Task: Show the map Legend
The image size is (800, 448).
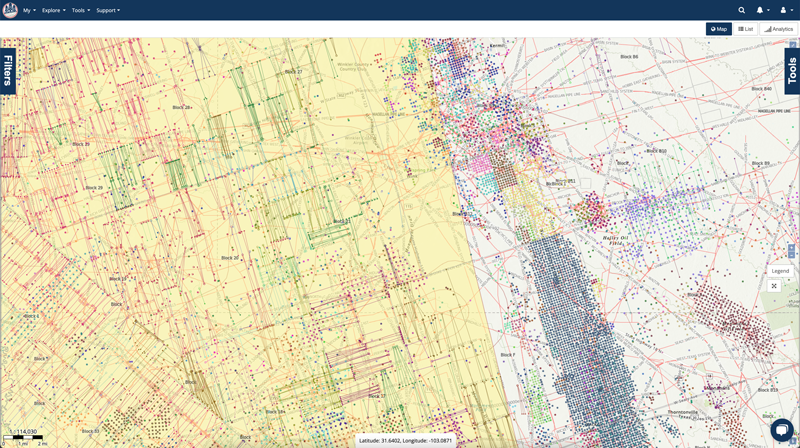Action: point(780,271)
